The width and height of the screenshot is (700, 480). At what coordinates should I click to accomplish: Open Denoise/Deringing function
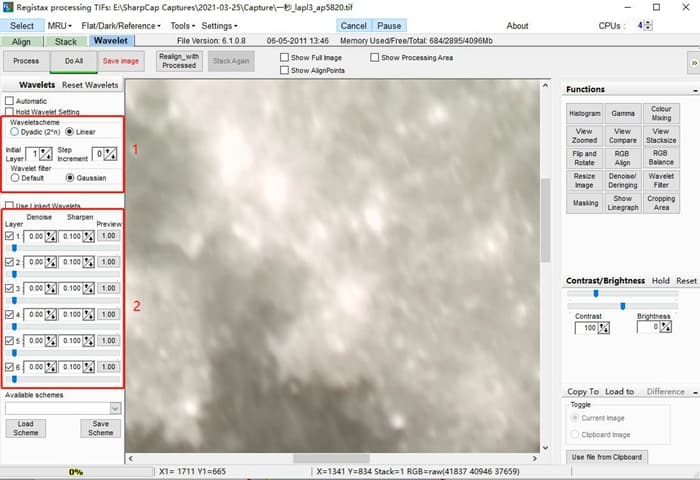[623, 181]
